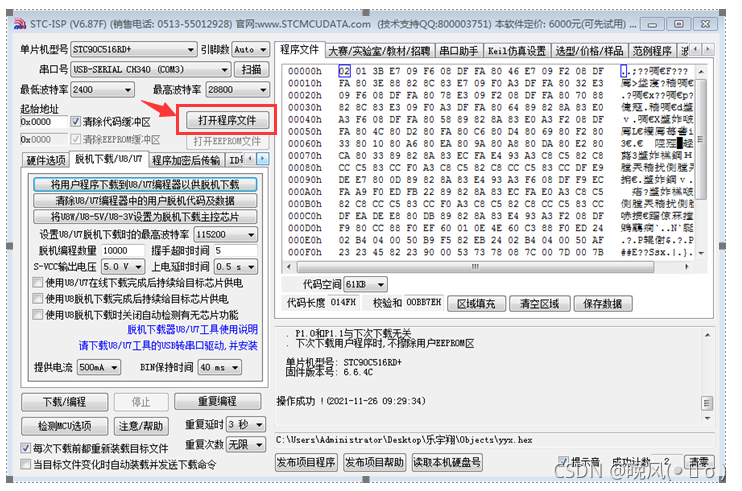This screenshot has height=491, width=742.
Task: Click 清除U8/U7编程器中的用户脱机代码及数据 button
Action: pyautogui.click(x=145, y=201)
